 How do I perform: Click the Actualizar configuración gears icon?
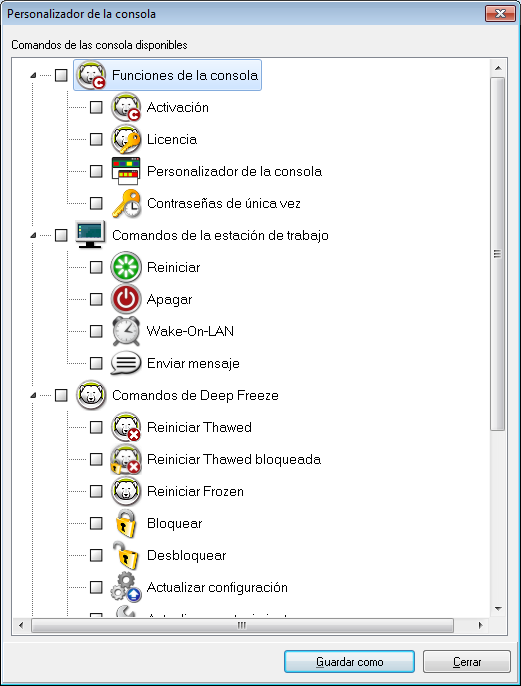[126, 587]
